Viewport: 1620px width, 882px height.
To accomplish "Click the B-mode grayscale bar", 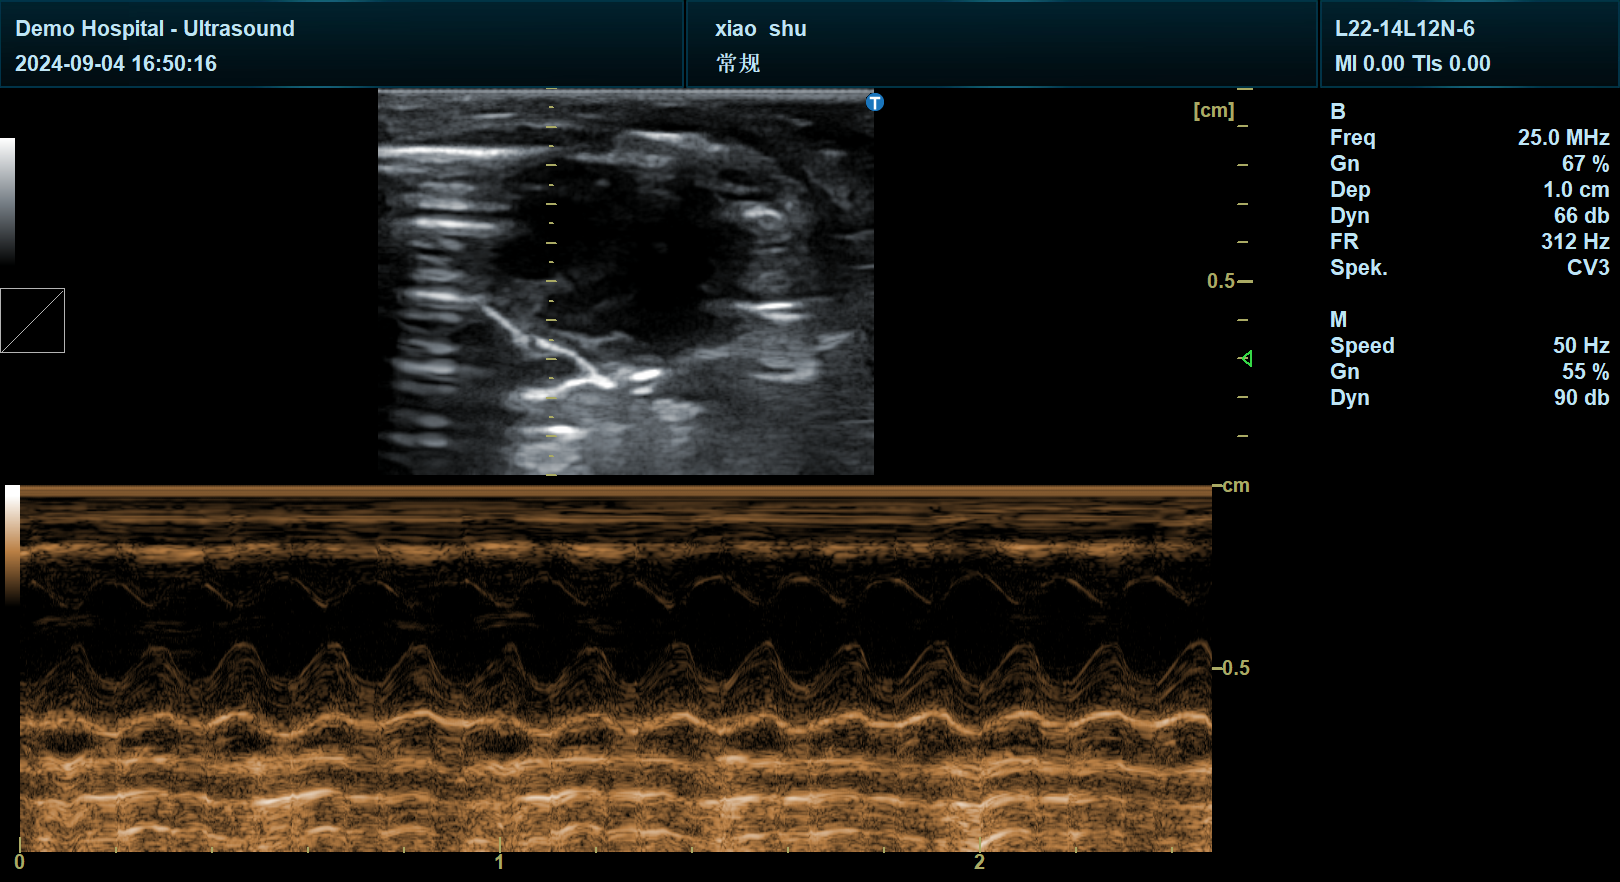I will click(7, 200).
